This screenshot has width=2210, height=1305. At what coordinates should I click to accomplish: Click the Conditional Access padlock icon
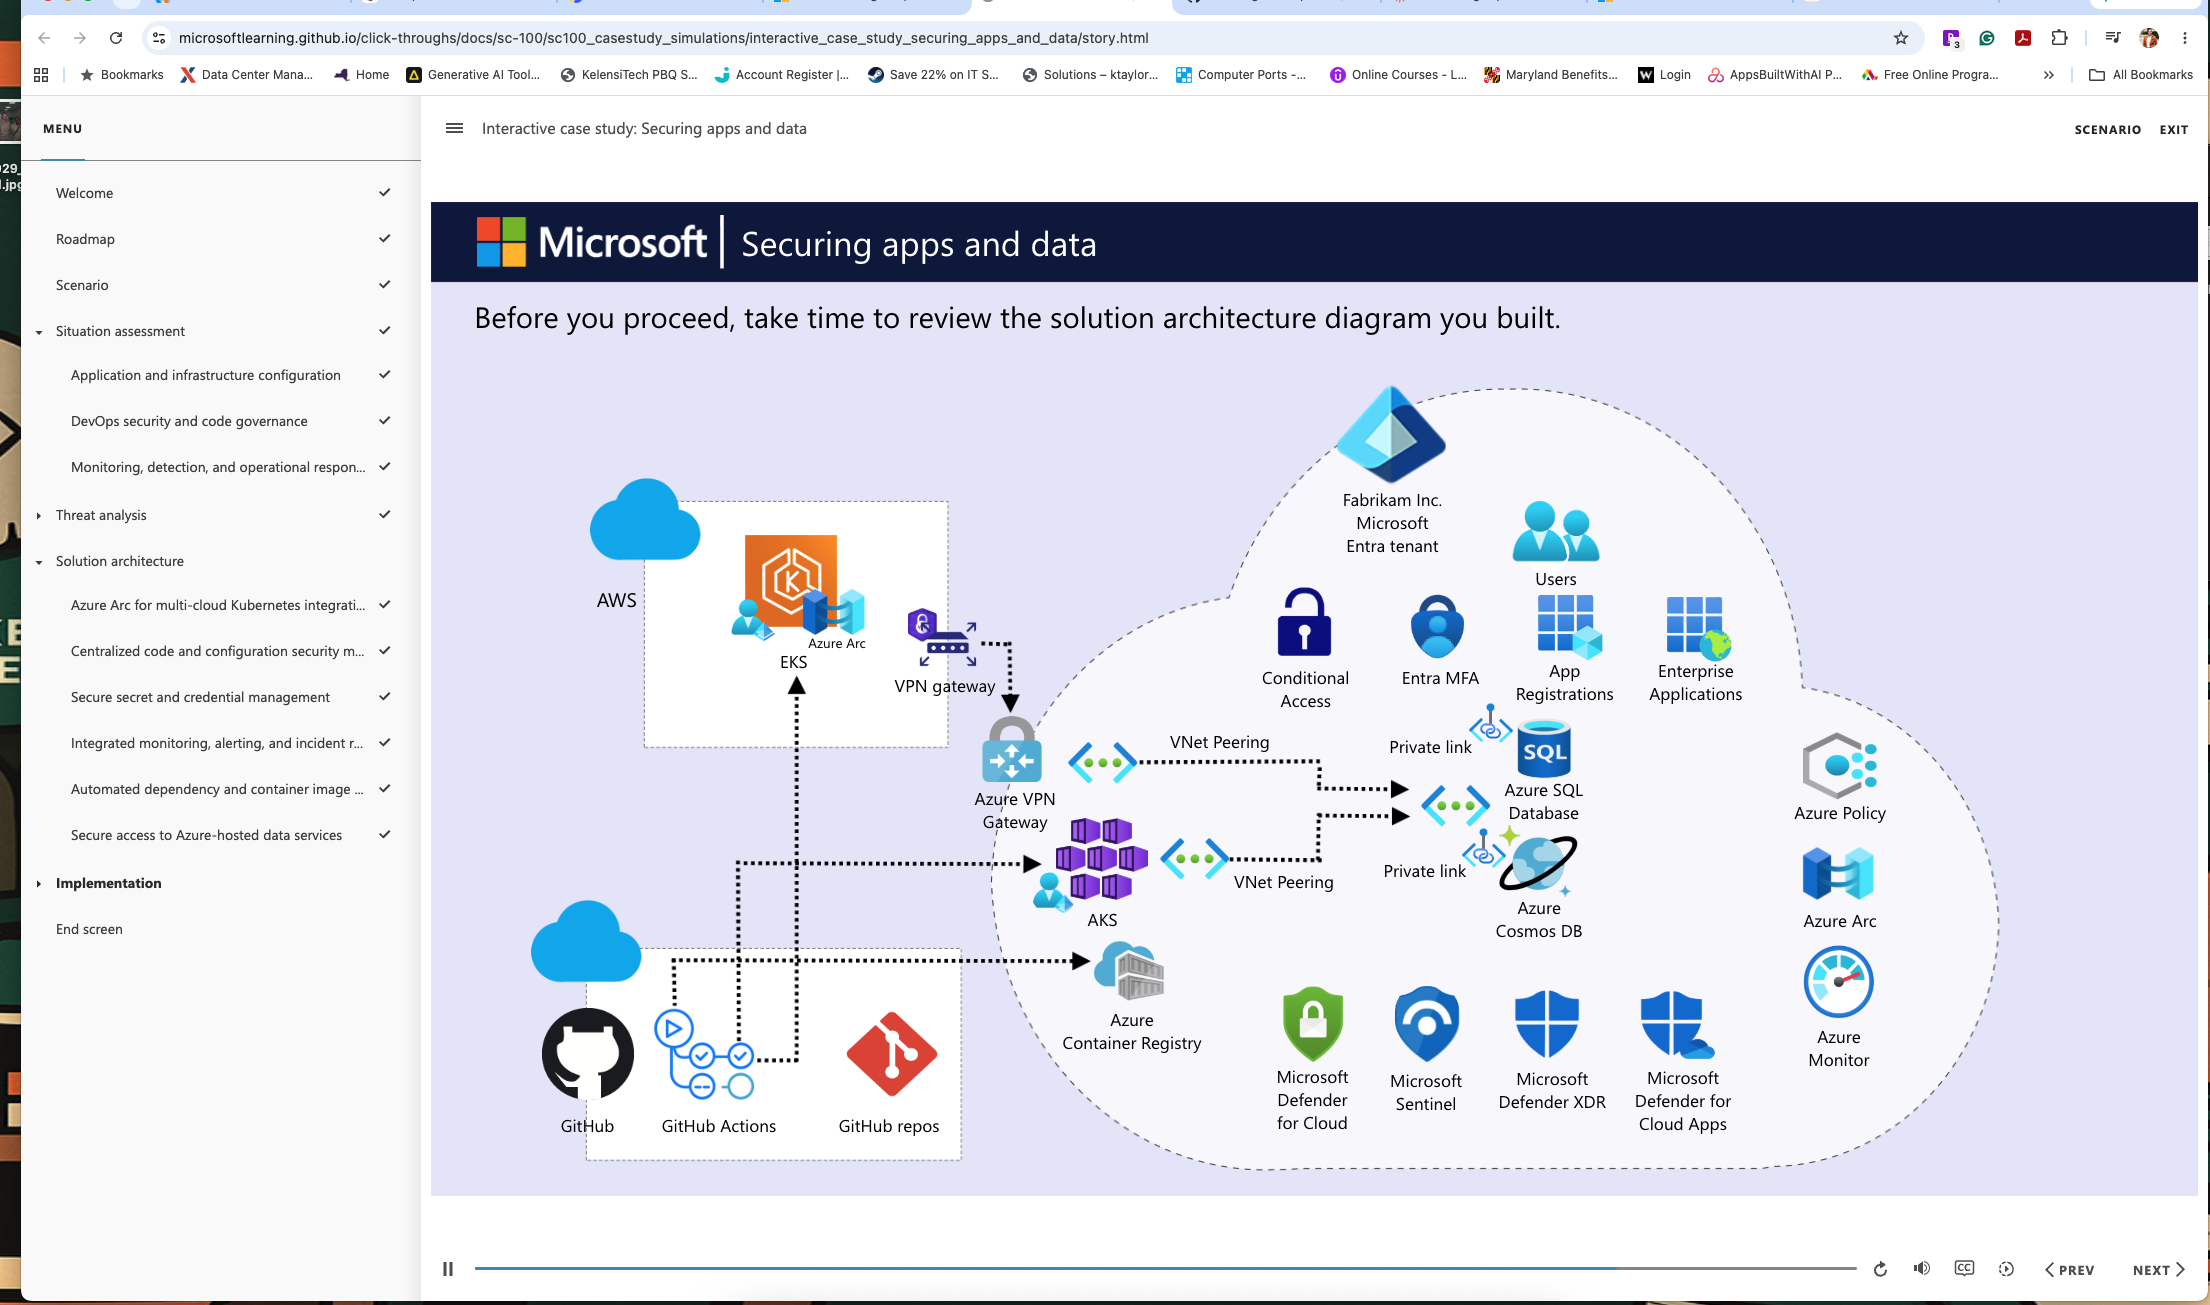(x=1304, y=622)
